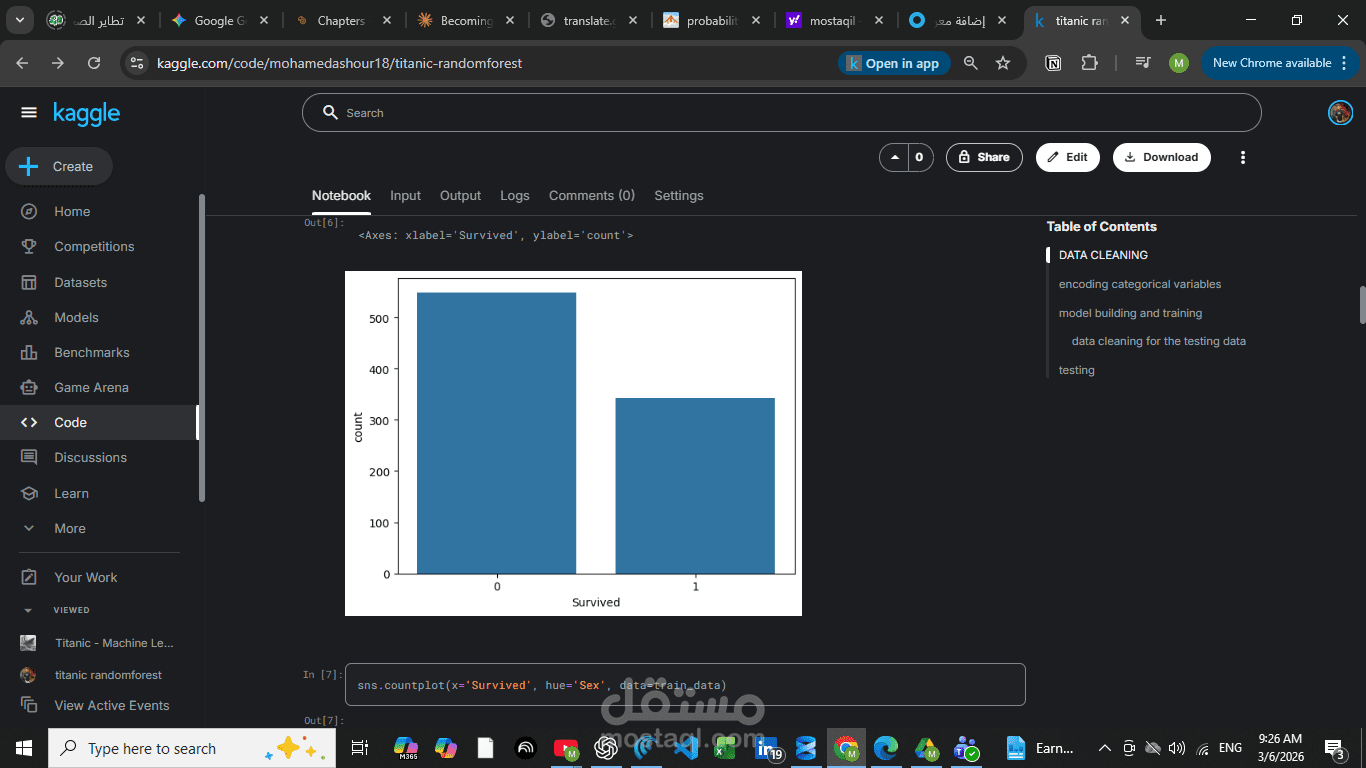Viewport: 1366px width, 768px height.
Task: Click the Survived countplot image
Action: pos(573,443)
